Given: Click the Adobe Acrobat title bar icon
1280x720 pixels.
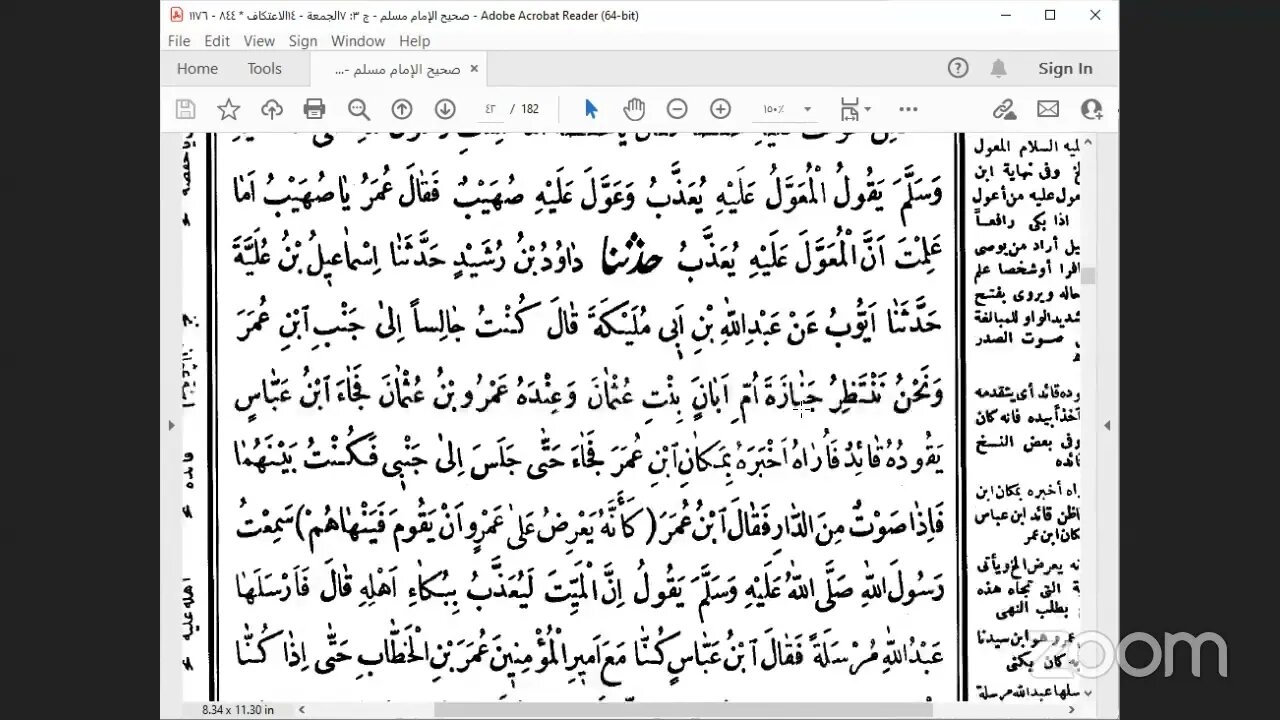Looking at the screenshot, I should pyautogui.click(x=176, y=15).
